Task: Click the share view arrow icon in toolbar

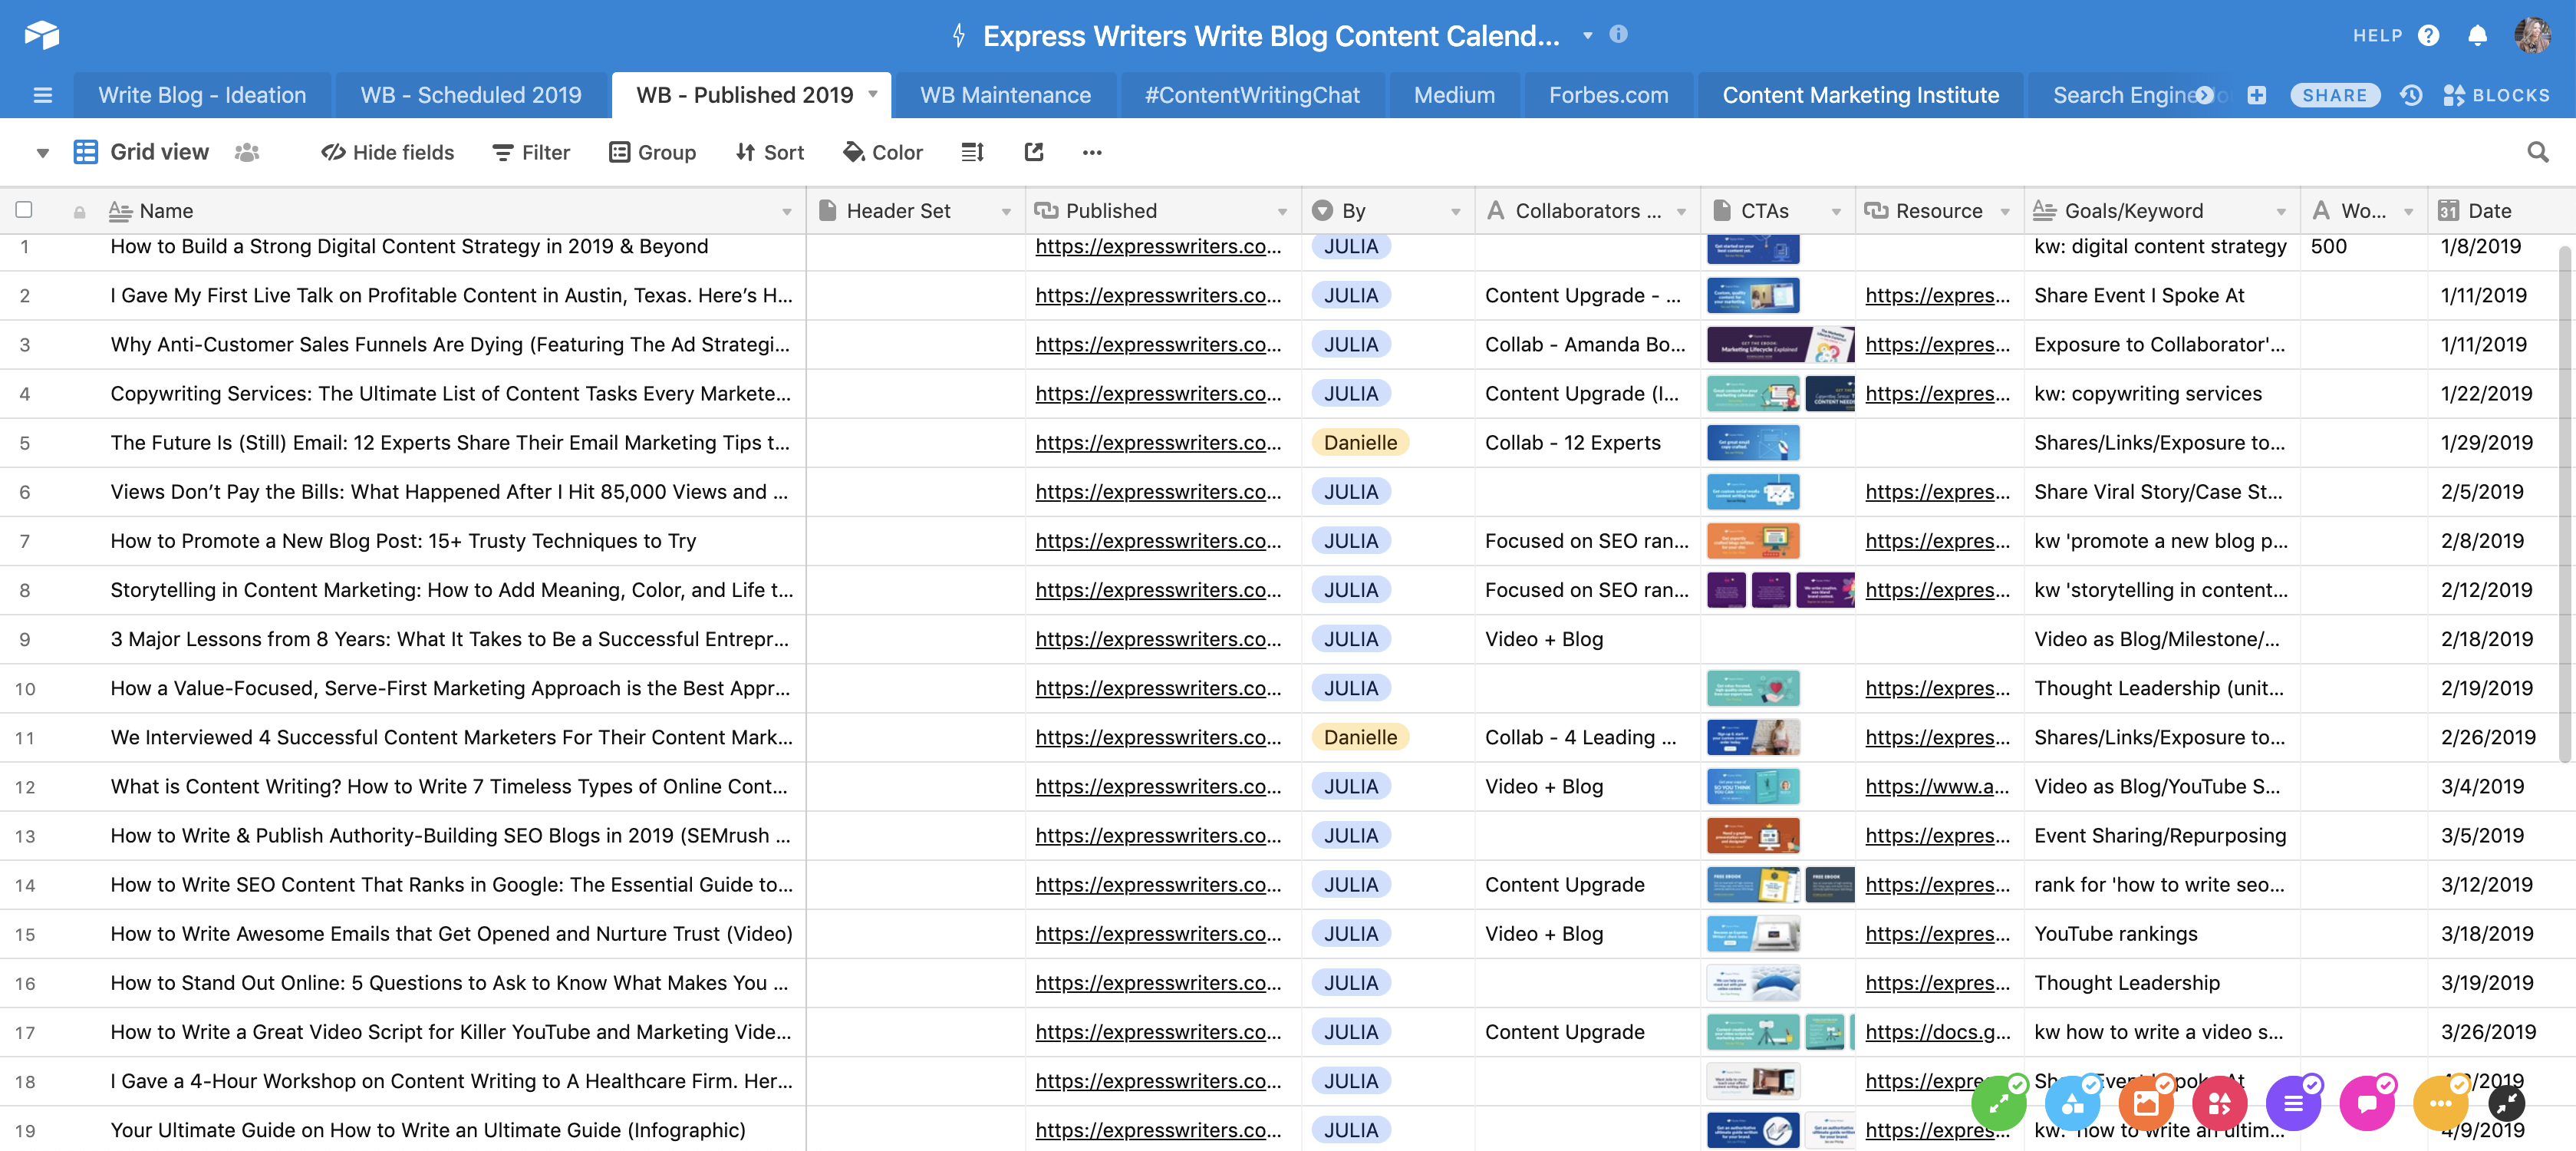Action: coord(1033,152)
